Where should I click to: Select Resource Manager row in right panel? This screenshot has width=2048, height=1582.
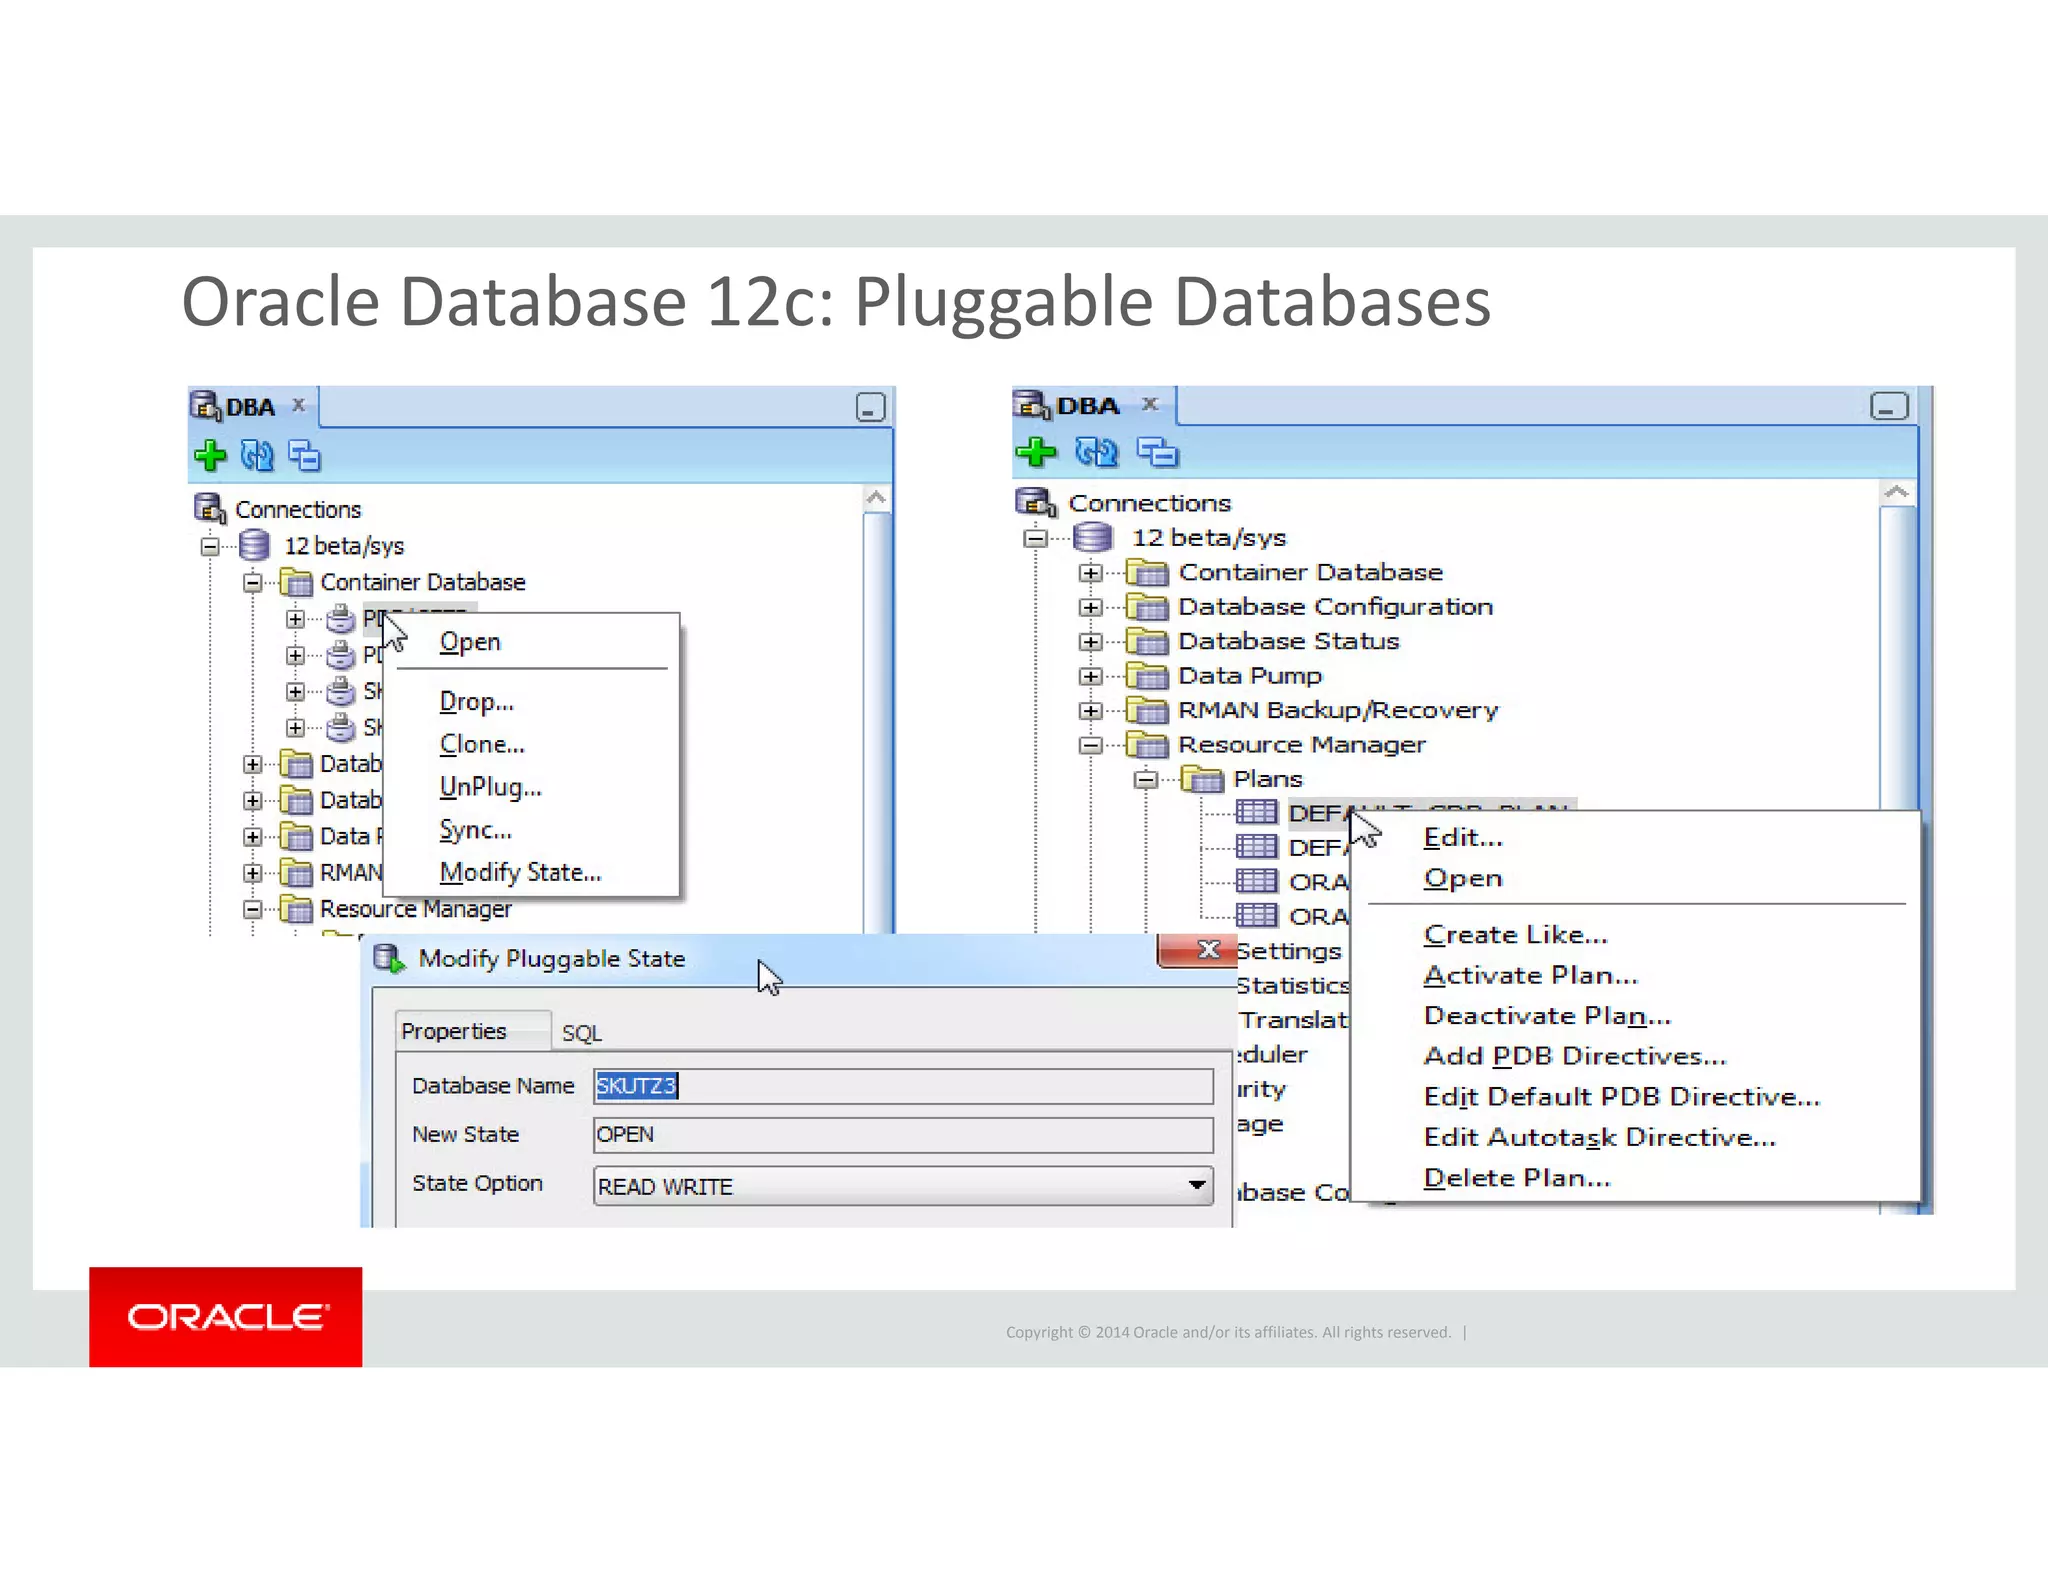click(x=1301, y=745)
